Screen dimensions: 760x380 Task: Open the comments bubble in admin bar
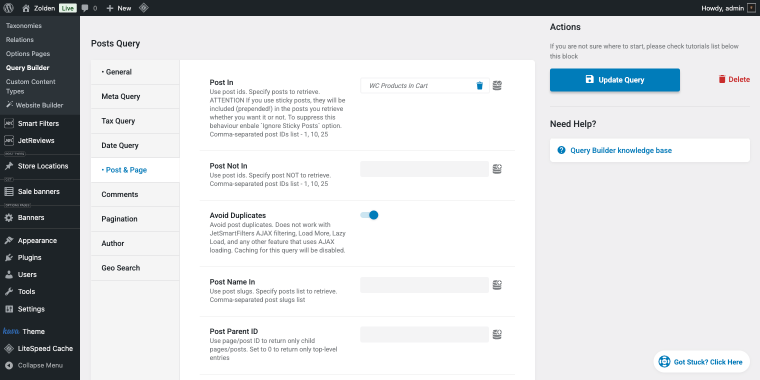[85, 8]
